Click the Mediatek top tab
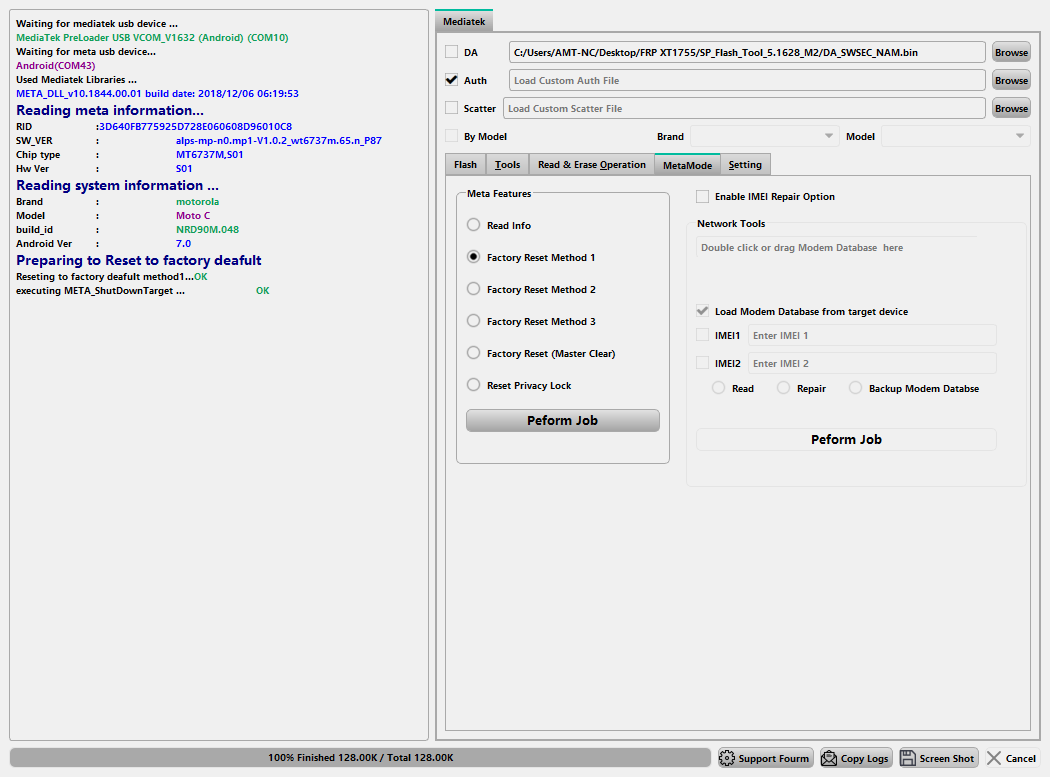The image size is (1050, 777). pyautogui.click(x=464, y=21)
